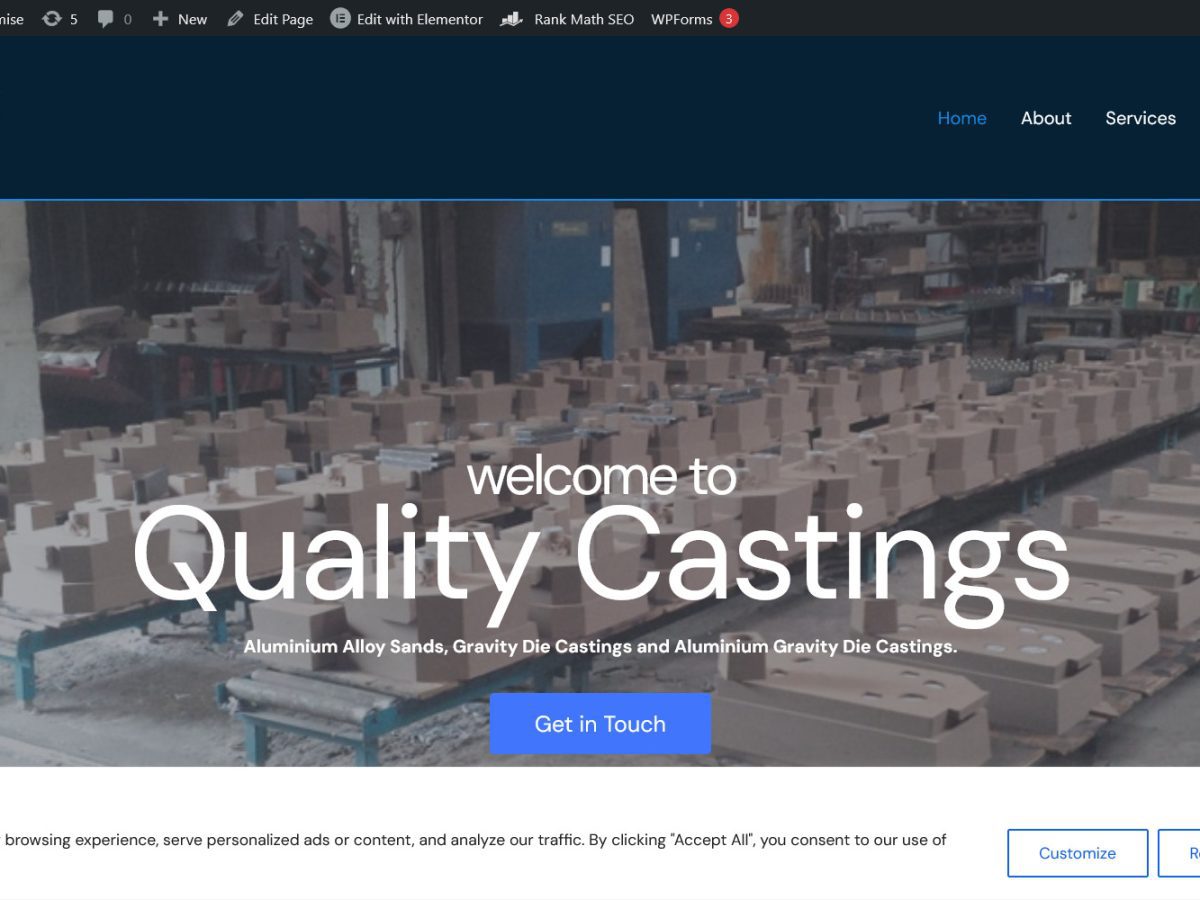
Task: Open the Rank Math SEO text menu
Action: click(x=584, y=19)
